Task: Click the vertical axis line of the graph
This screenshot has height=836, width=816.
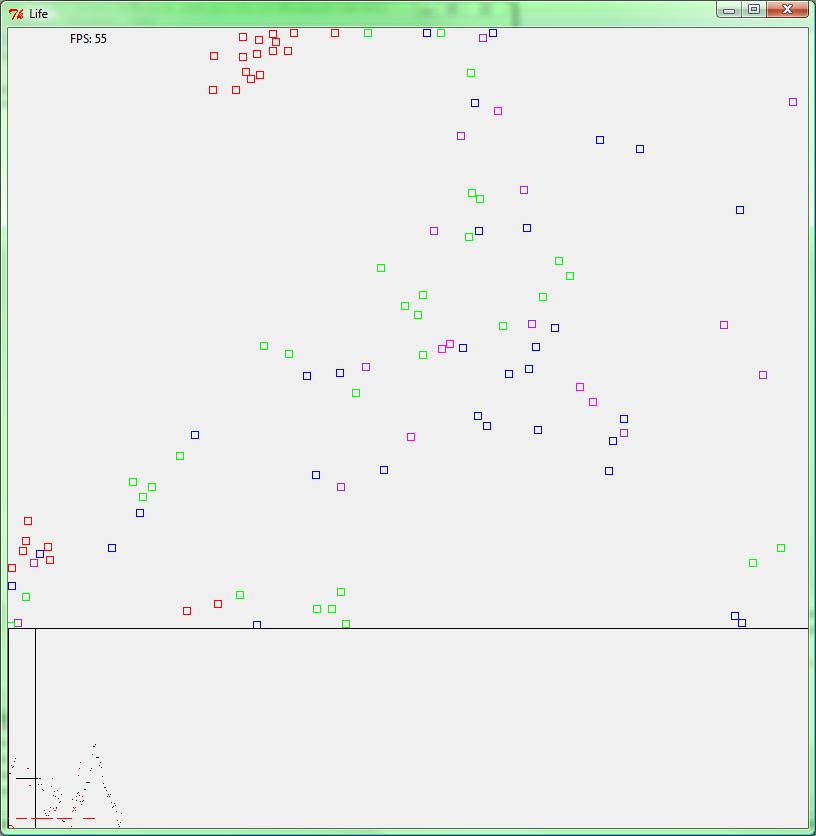Action: 36,730
